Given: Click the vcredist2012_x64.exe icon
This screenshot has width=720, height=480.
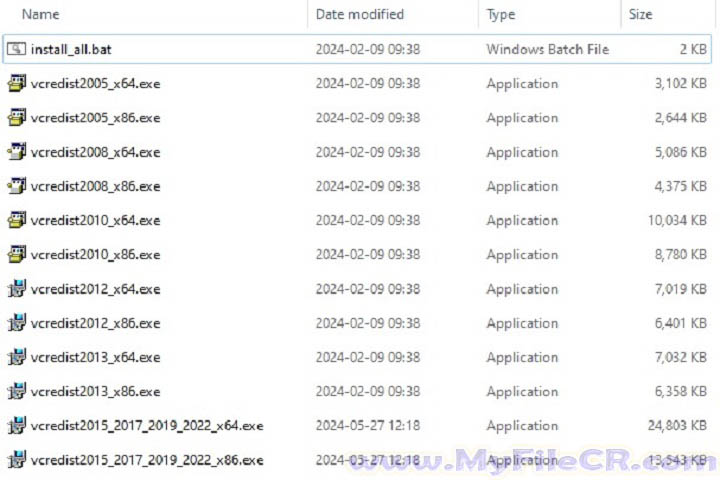Looking at the screenshot, I should point(16,290).
